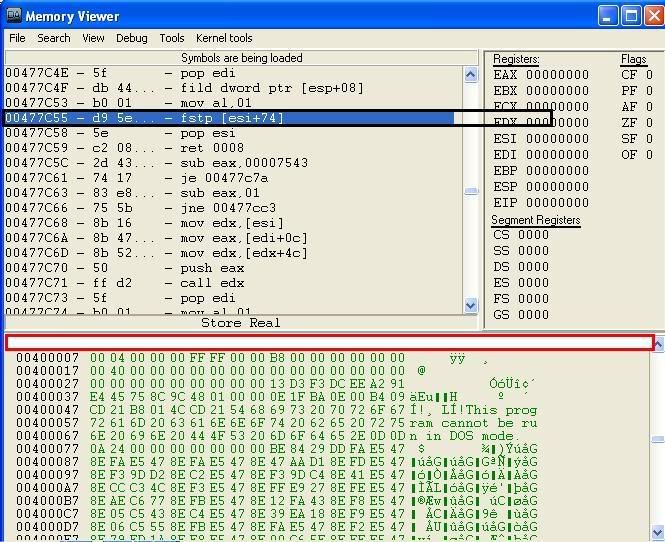This screenshot has width=665, height=542.
Task: Open the Search menu
Action: point(54,38)
